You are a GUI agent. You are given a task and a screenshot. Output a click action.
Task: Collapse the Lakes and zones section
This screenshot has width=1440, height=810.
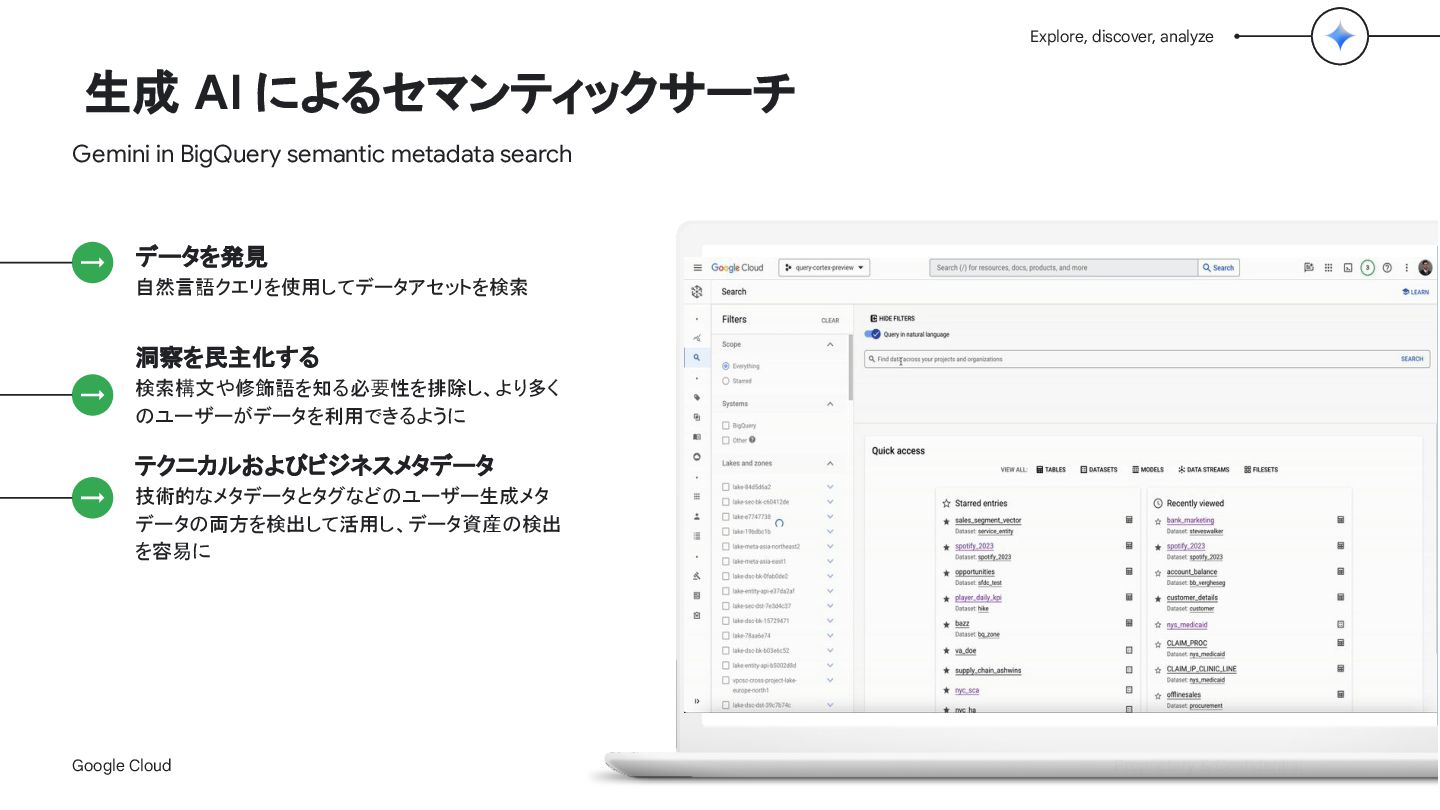[x=830, y=464]
